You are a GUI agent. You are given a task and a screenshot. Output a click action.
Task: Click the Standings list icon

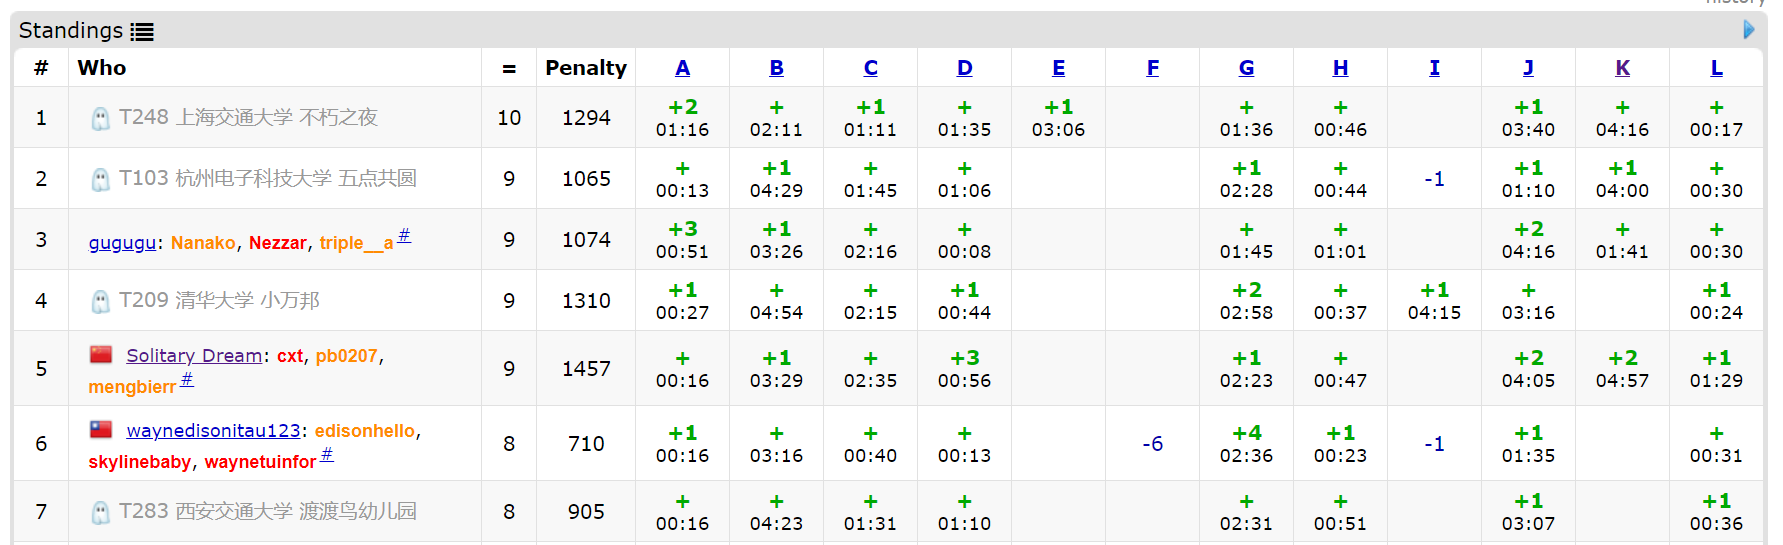pos(142,32)
